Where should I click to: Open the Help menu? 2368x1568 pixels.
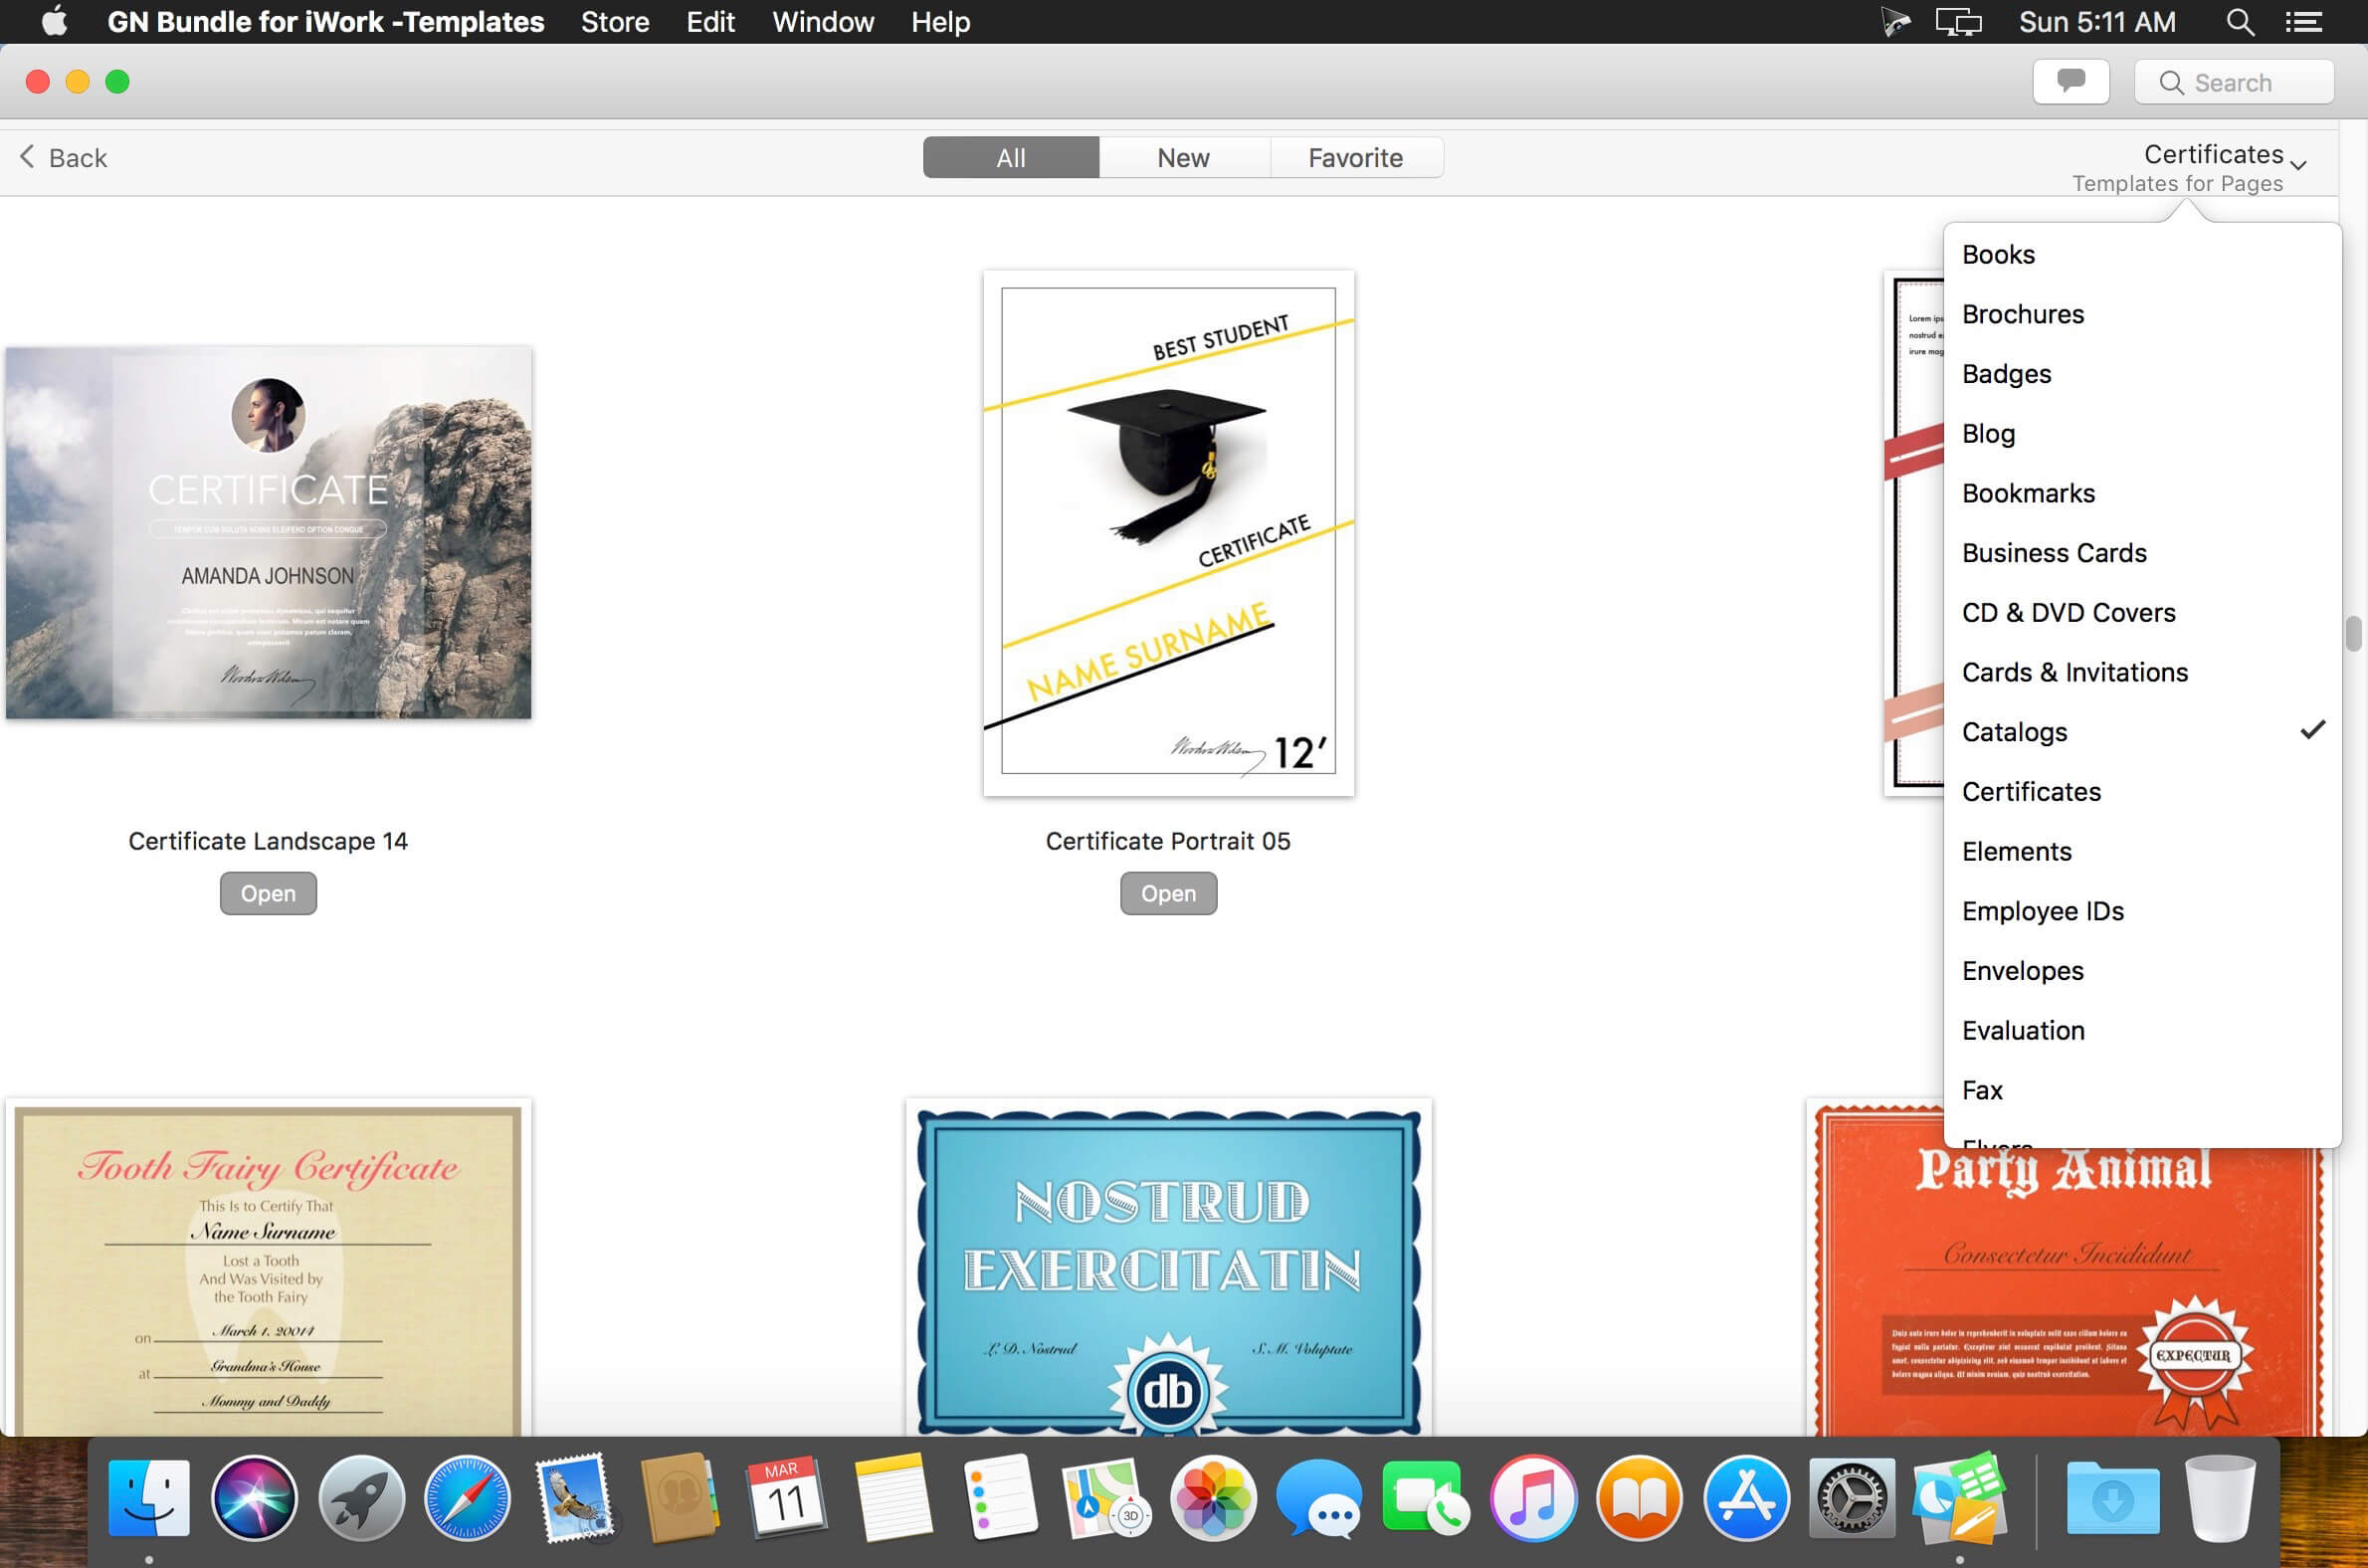point(940,21)
